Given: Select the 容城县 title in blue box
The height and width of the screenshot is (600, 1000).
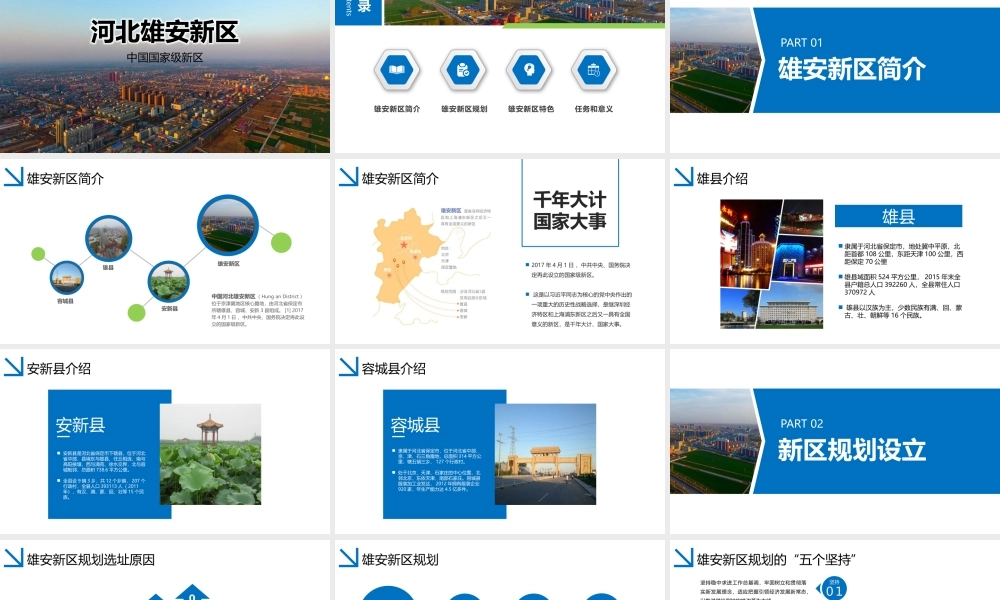Looking at the screenshot, I should click(x=415, y=425).
